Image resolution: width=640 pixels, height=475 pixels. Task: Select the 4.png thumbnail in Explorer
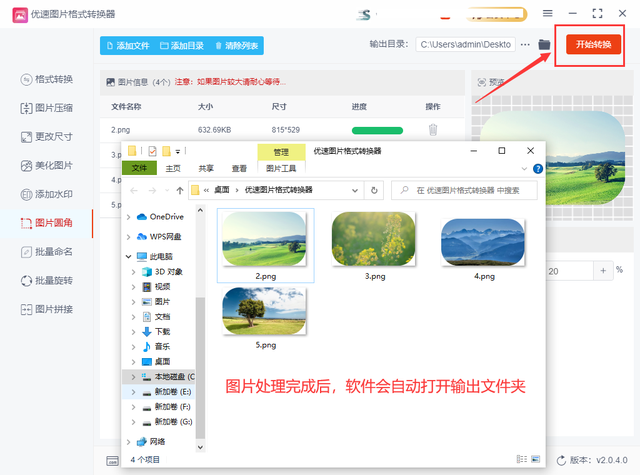(x=483, y=242)
